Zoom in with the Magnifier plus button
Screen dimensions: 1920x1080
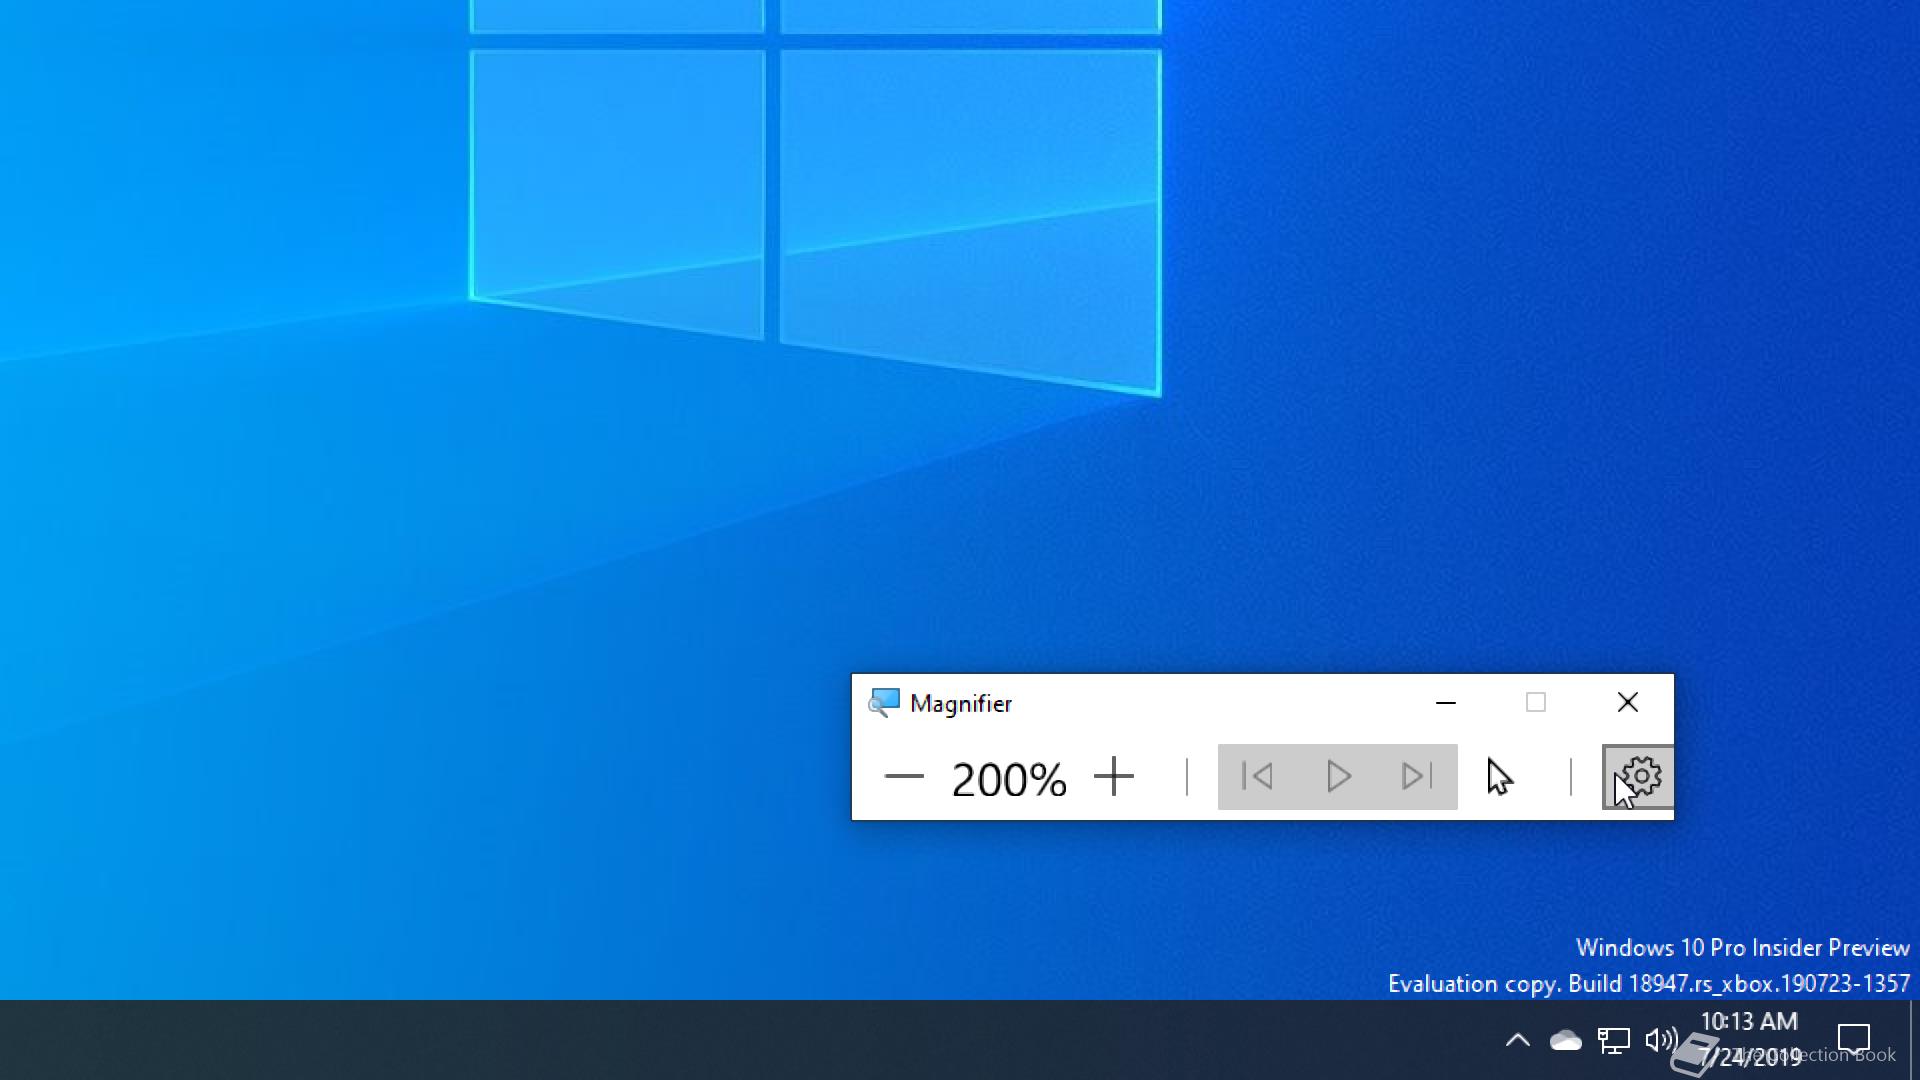(x=1113, y=777)
